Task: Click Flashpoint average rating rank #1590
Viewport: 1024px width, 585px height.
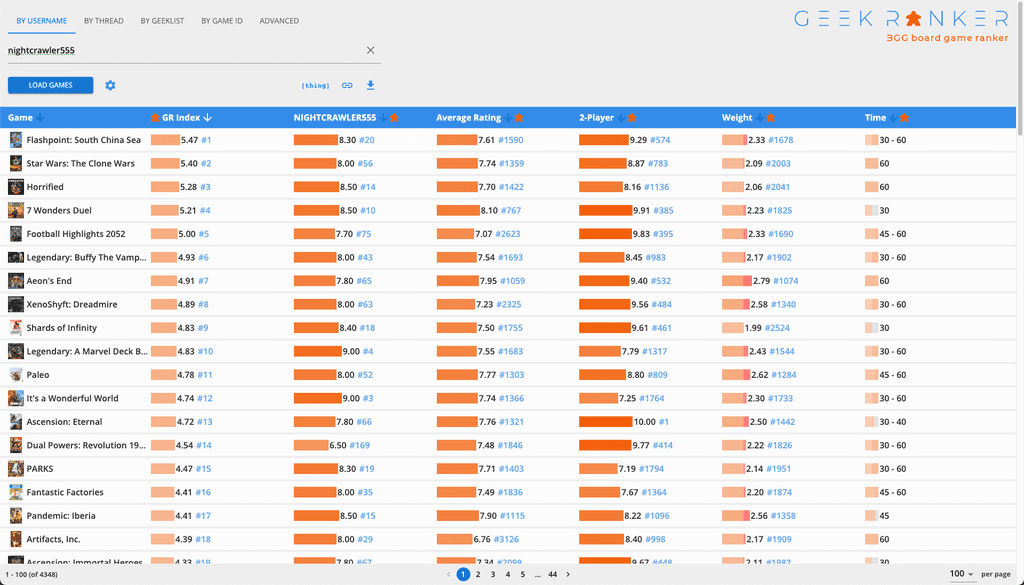Action: (511, 140)
